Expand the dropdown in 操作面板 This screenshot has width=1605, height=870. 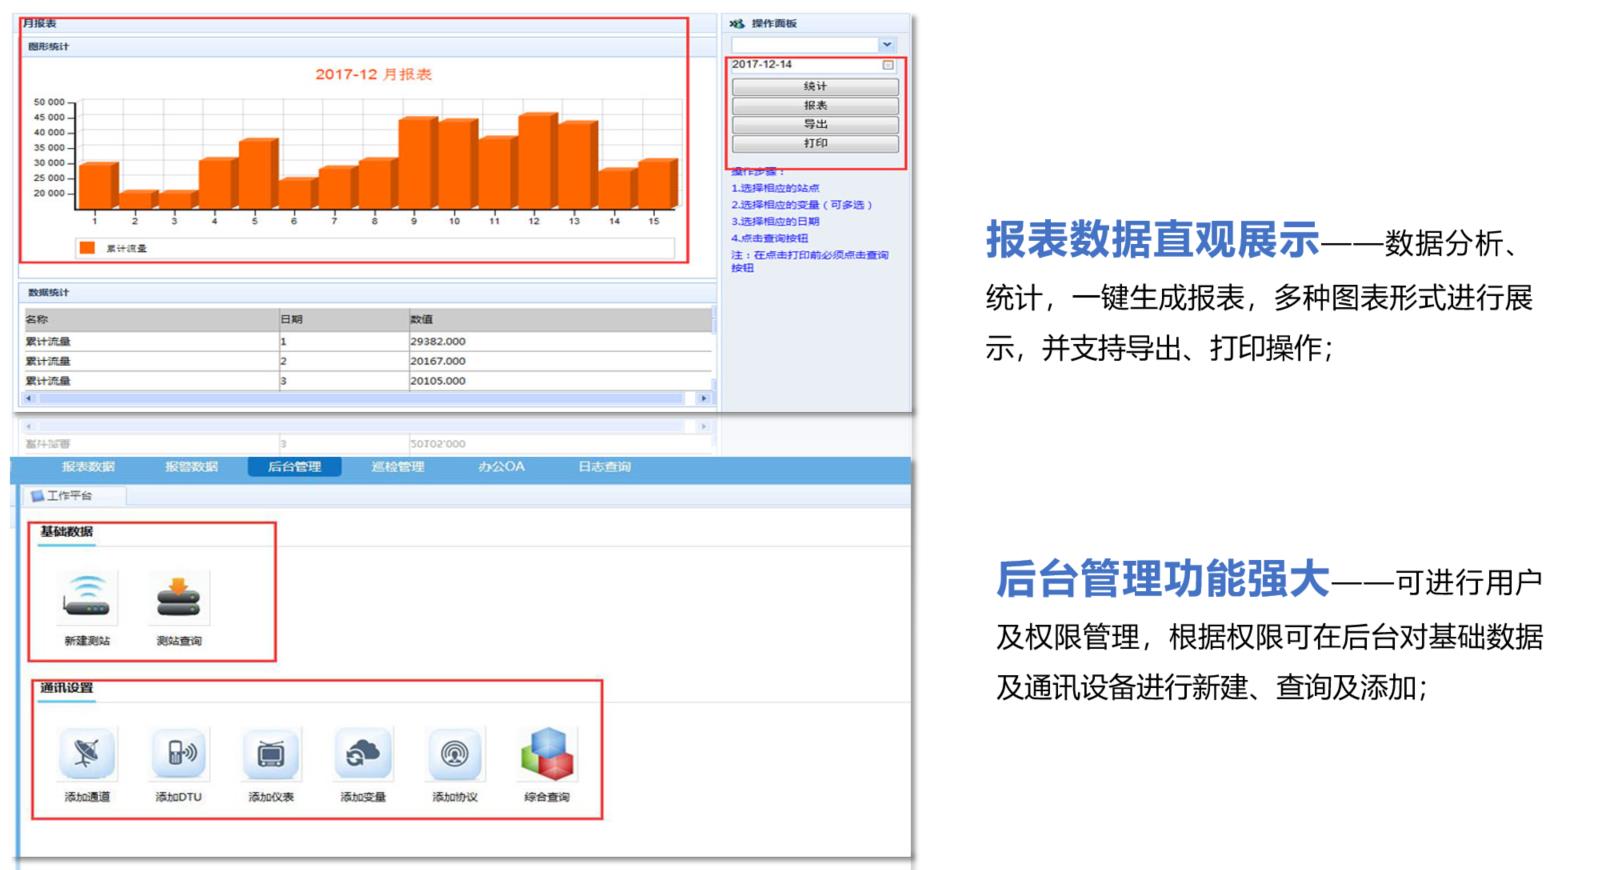[x=887, y=45]
